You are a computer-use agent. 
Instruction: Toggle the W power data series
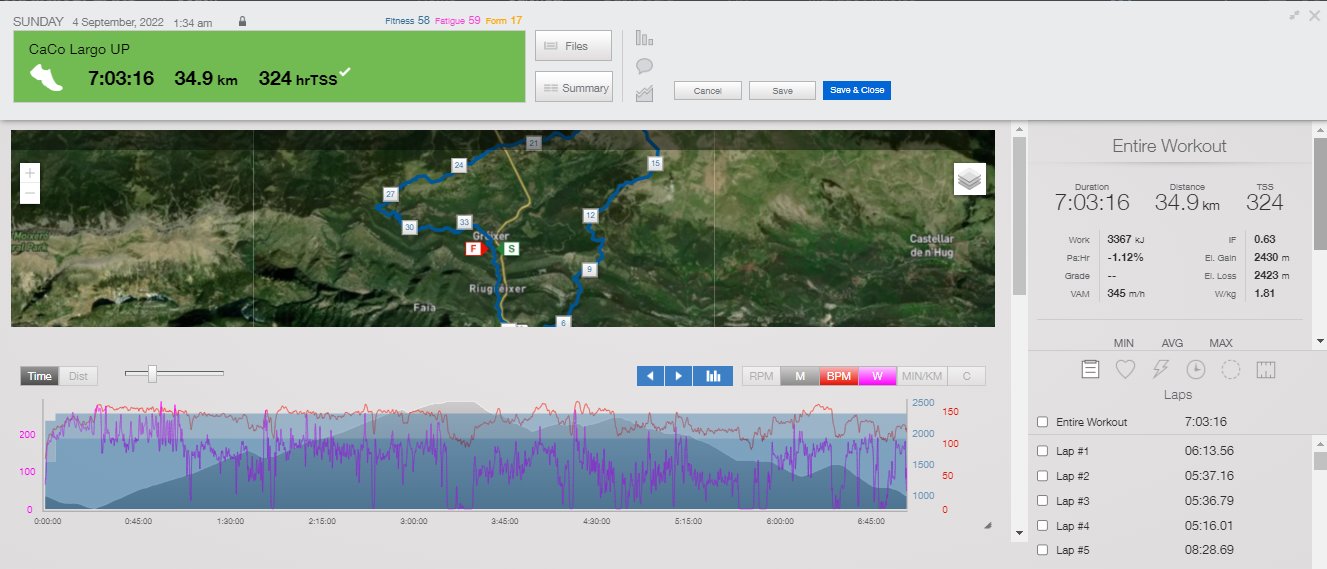(x=877, y=376)
